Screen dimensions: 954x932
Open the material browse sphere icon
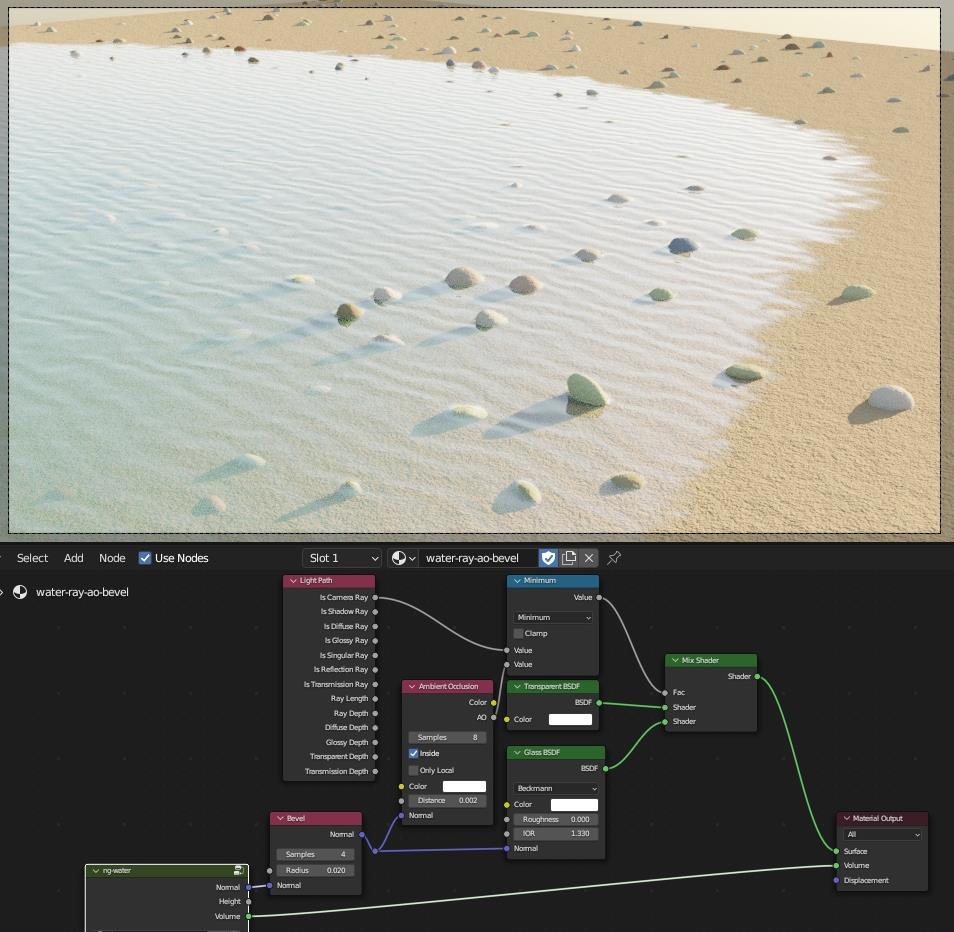pyautogui.click(x=402, y=558)
